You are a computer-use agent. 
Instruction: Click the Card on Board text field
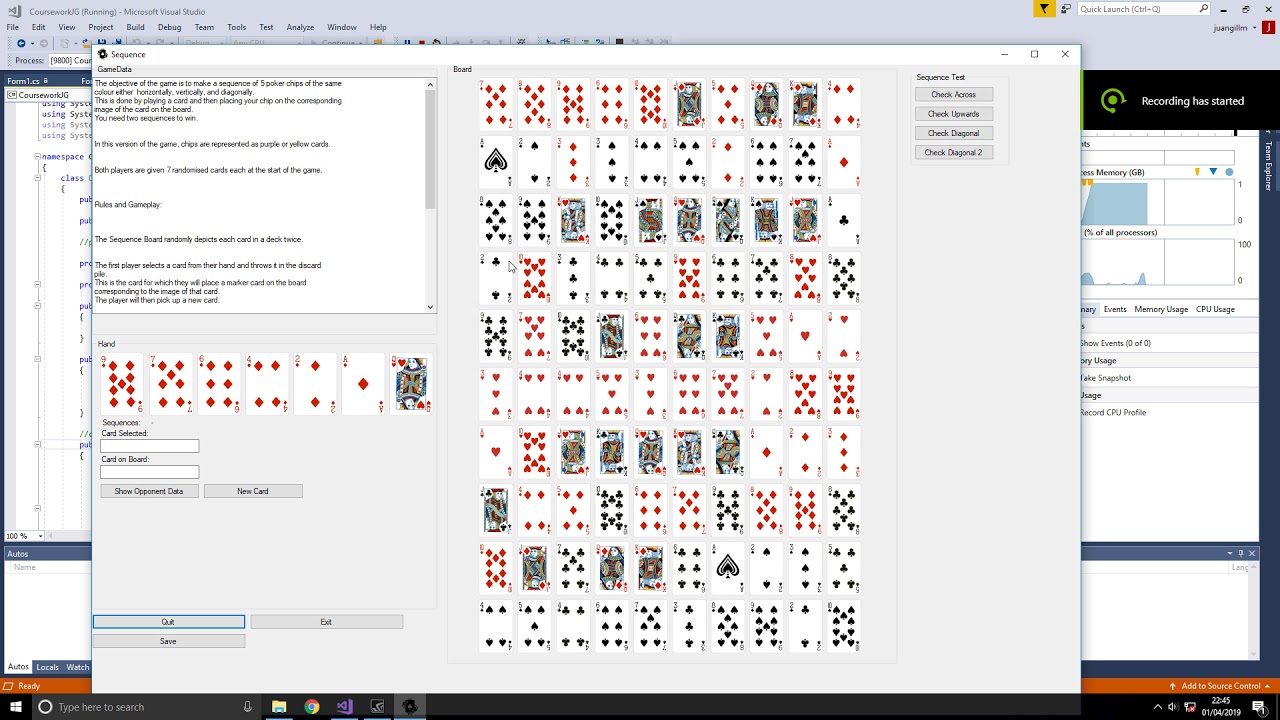149,472
